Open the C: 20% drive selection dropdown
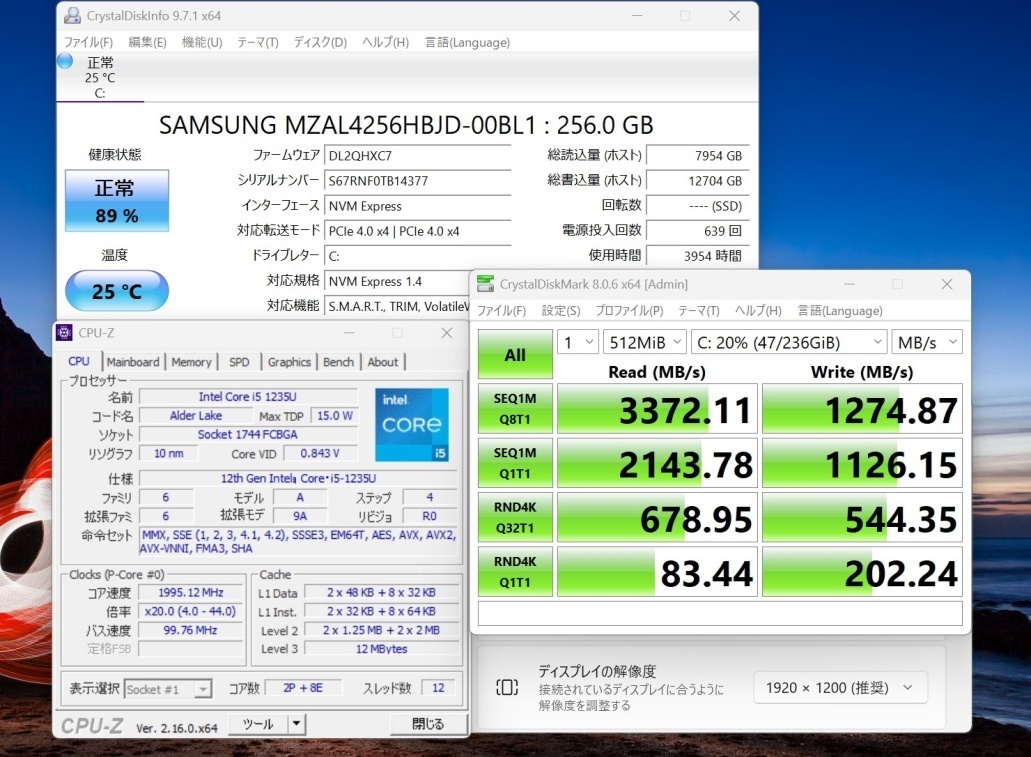 coord(788,342)
